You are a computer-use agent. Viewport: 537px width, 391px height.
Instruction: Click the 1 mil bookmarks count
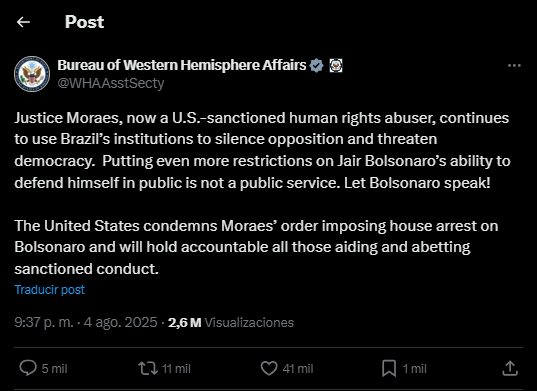414,369
